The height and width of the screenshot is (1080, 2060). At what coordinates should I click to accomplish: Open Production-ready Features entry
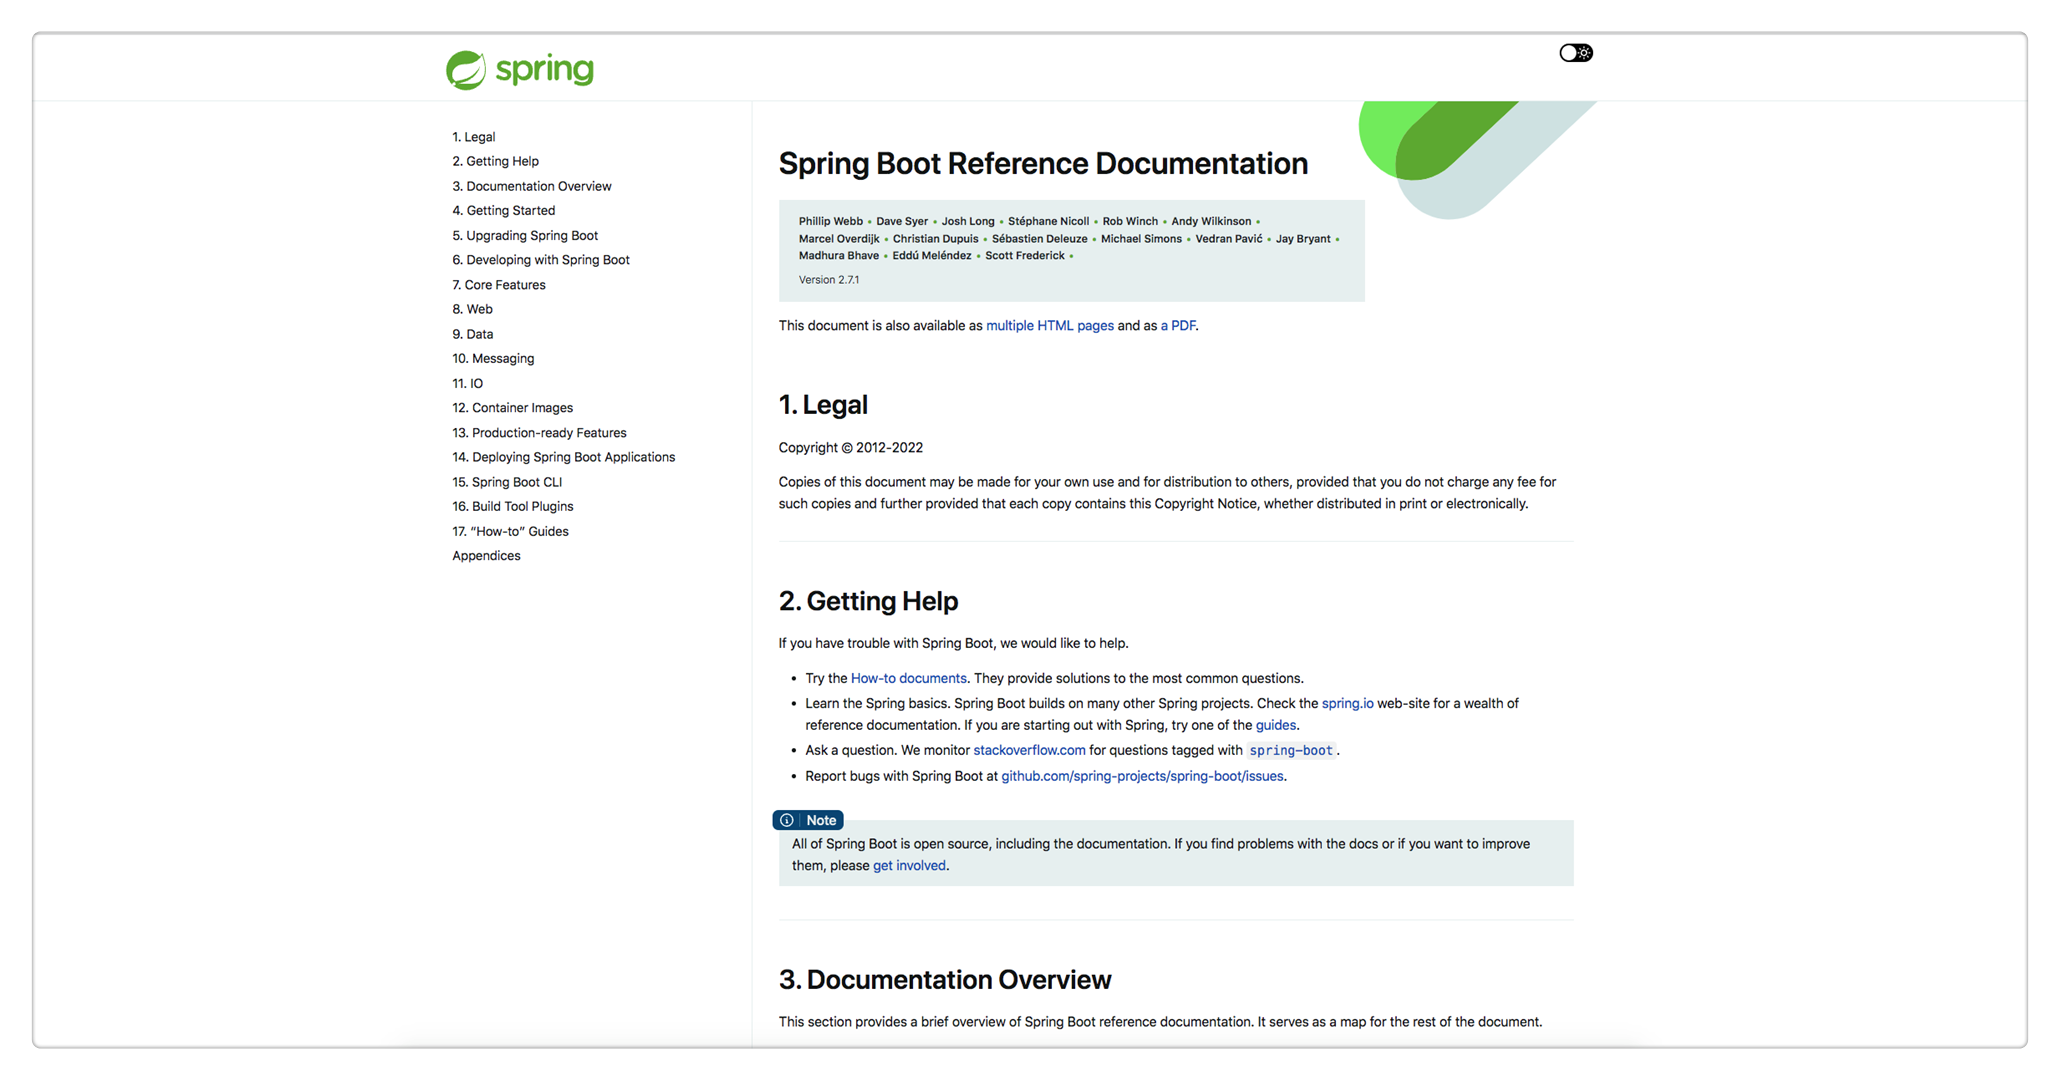pos(539,433)
